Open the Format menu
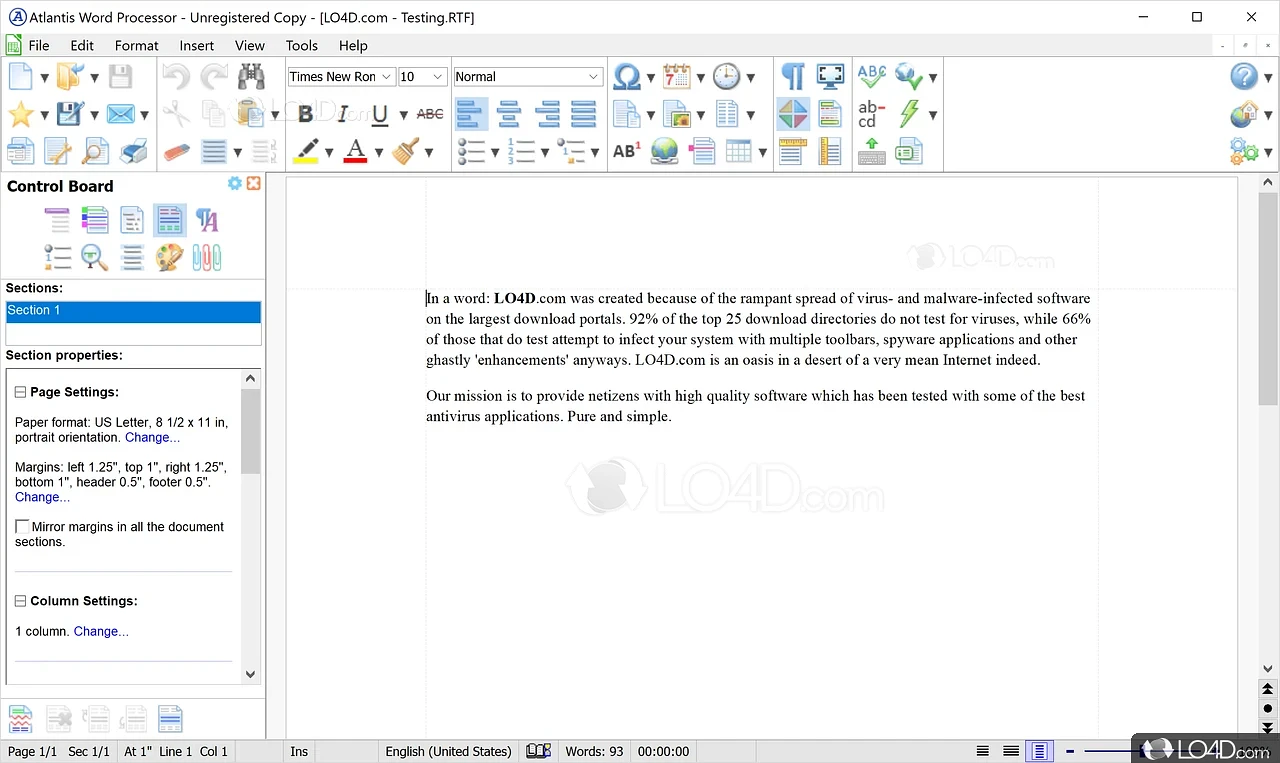Viewport: 1280px width, 763px height. pyautogui.click(x=136, y=45)
